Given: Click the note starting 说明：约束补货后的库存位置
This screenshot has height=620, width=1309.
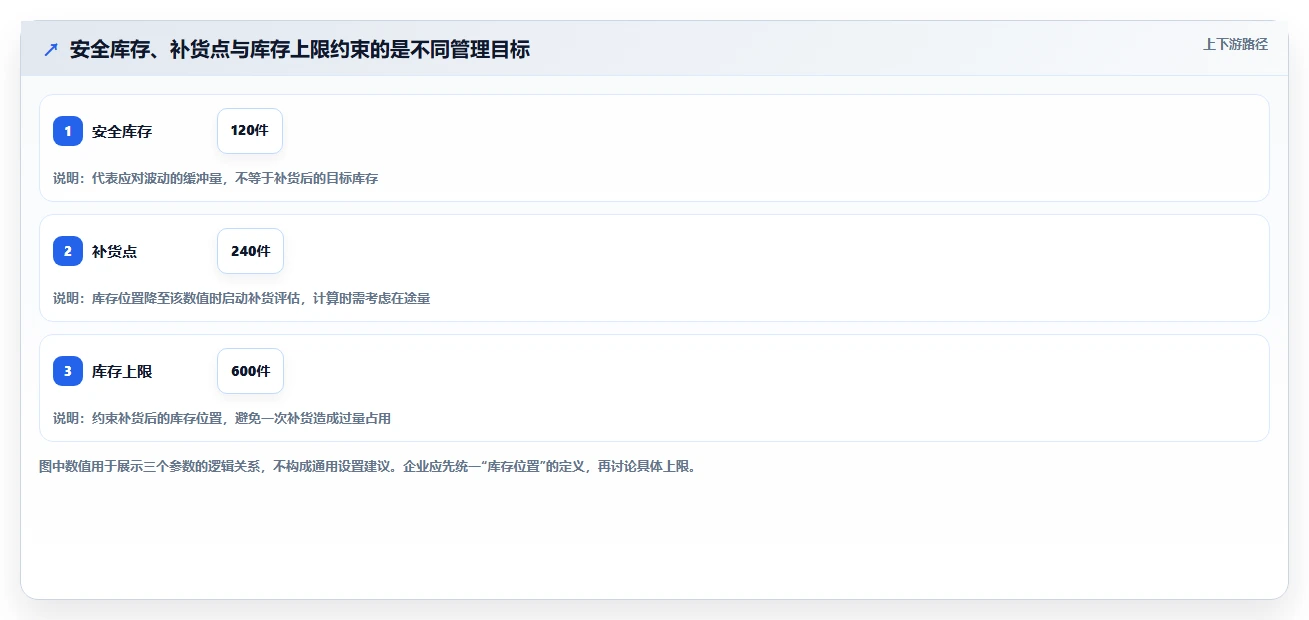Looking at the screenshot, I should tap(222, 418).
